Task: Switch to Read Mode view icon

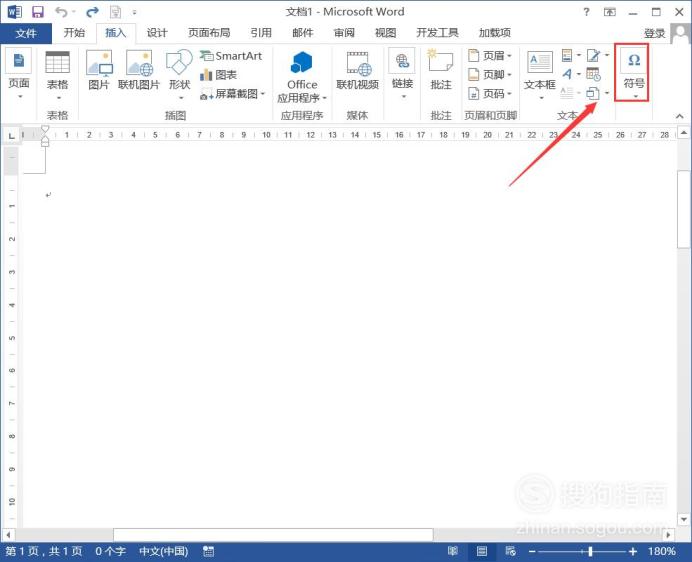Action: click(x=453, y=551)
